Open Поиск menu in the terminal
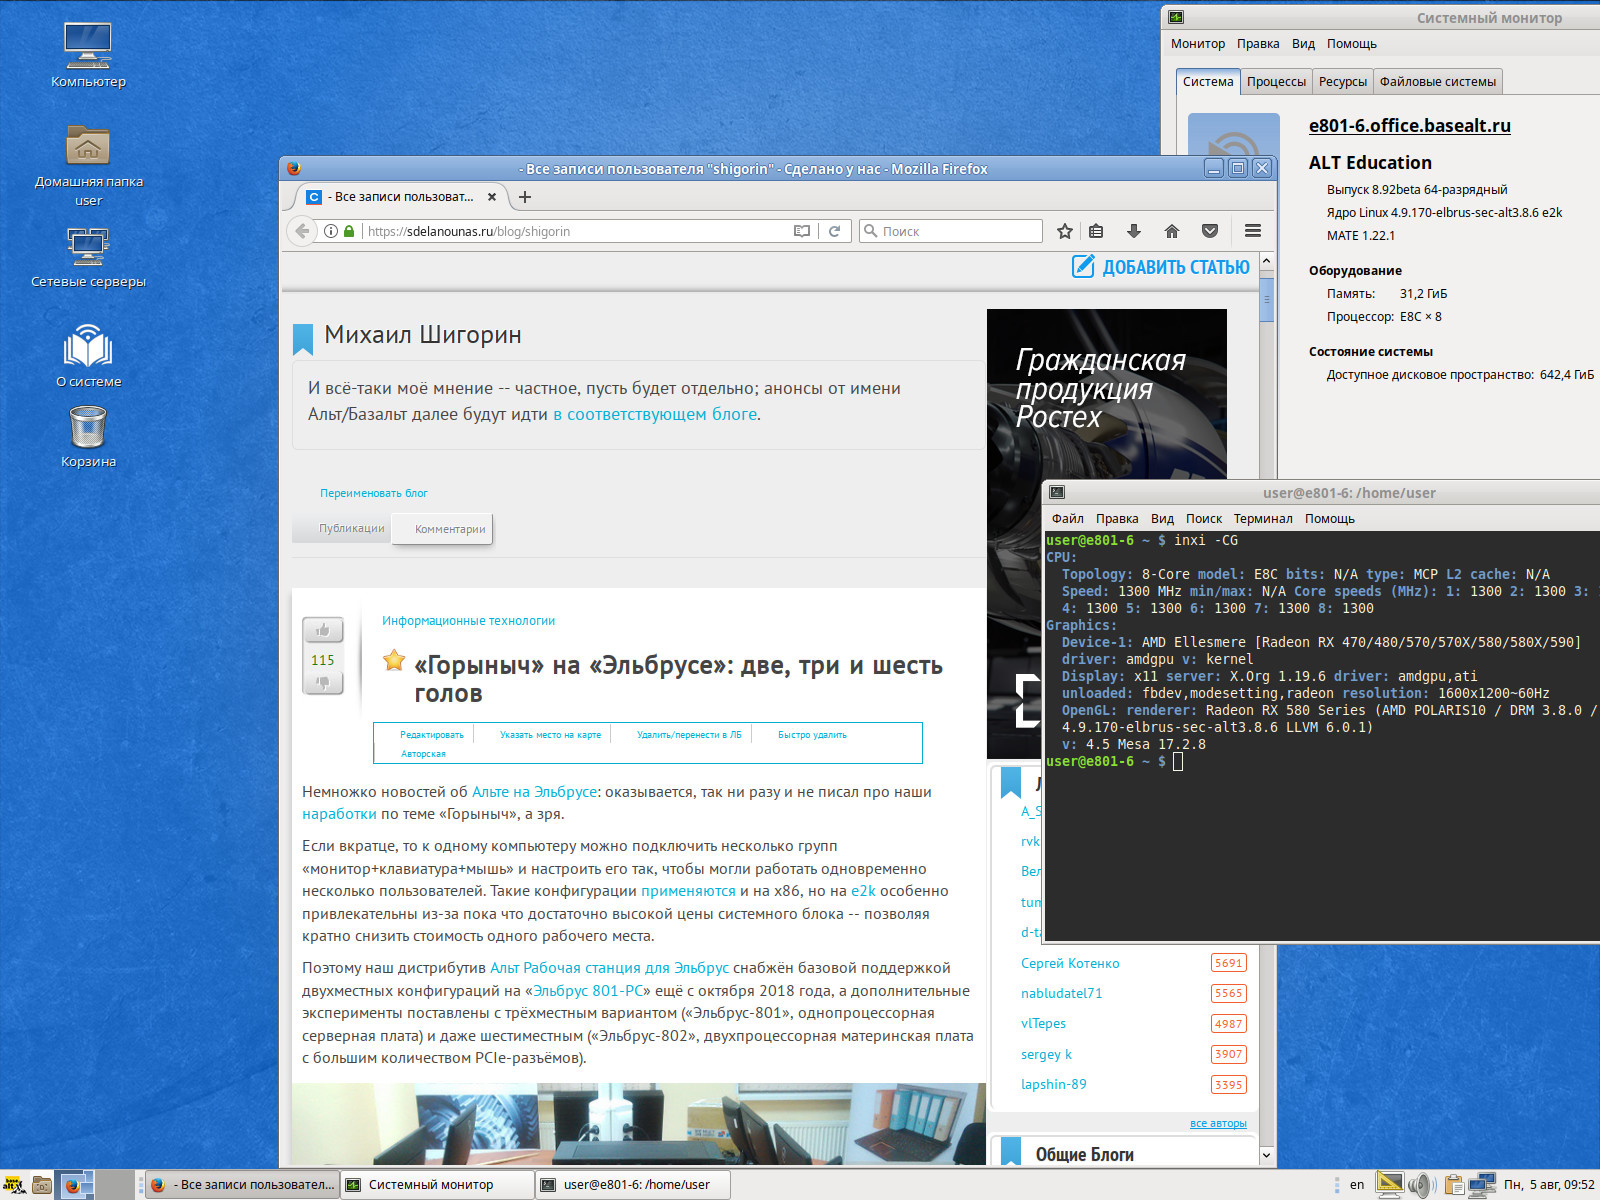Image resolution: width=1600 pixels, height=1200 pixels. tap(1204, 519)
